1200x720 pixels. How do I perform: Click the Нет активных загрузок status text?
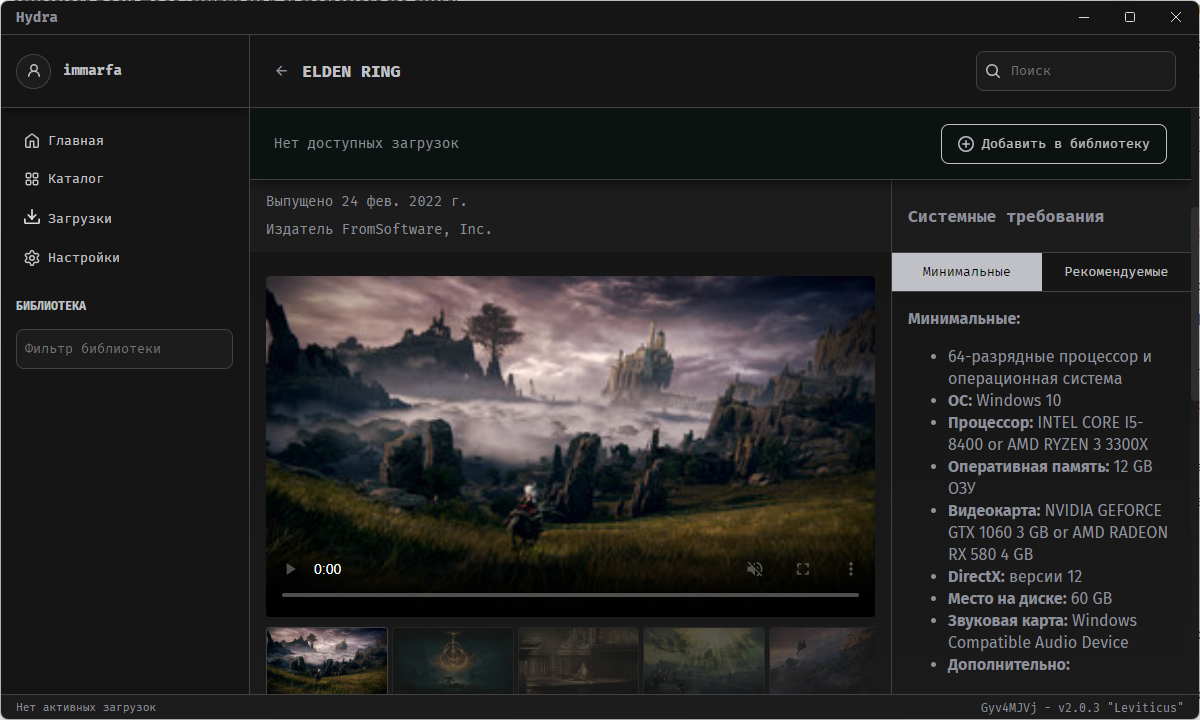click(86, 707)
